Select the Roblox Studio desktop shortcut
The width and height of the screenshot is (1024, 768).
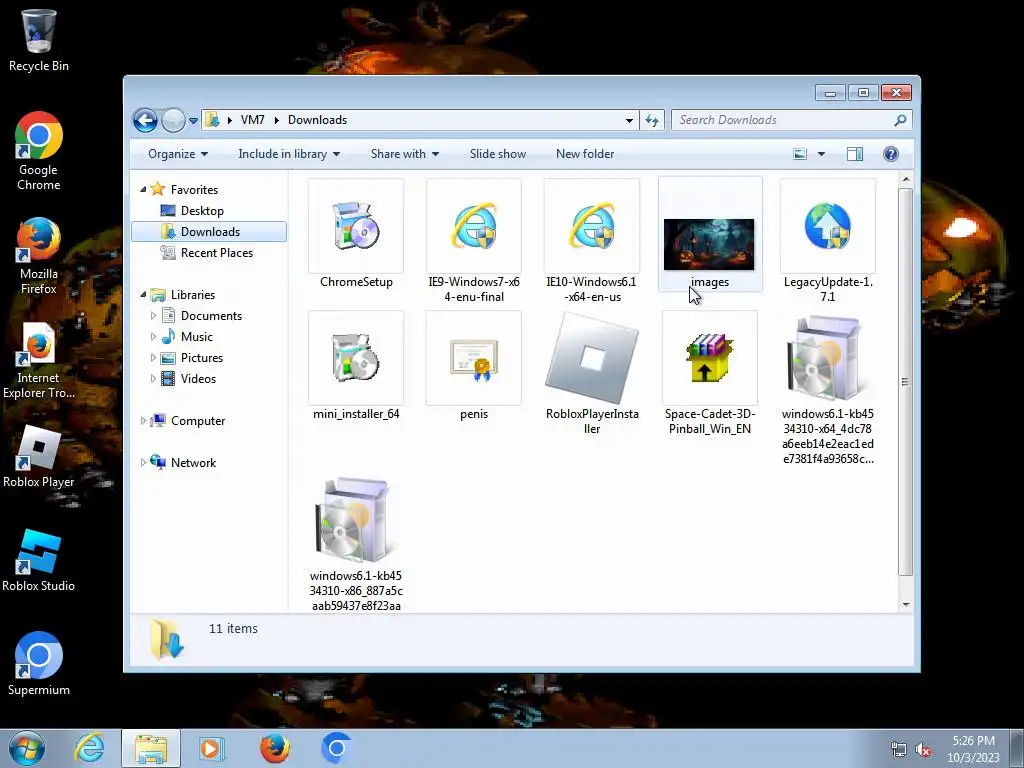click(x=39, y=560)
